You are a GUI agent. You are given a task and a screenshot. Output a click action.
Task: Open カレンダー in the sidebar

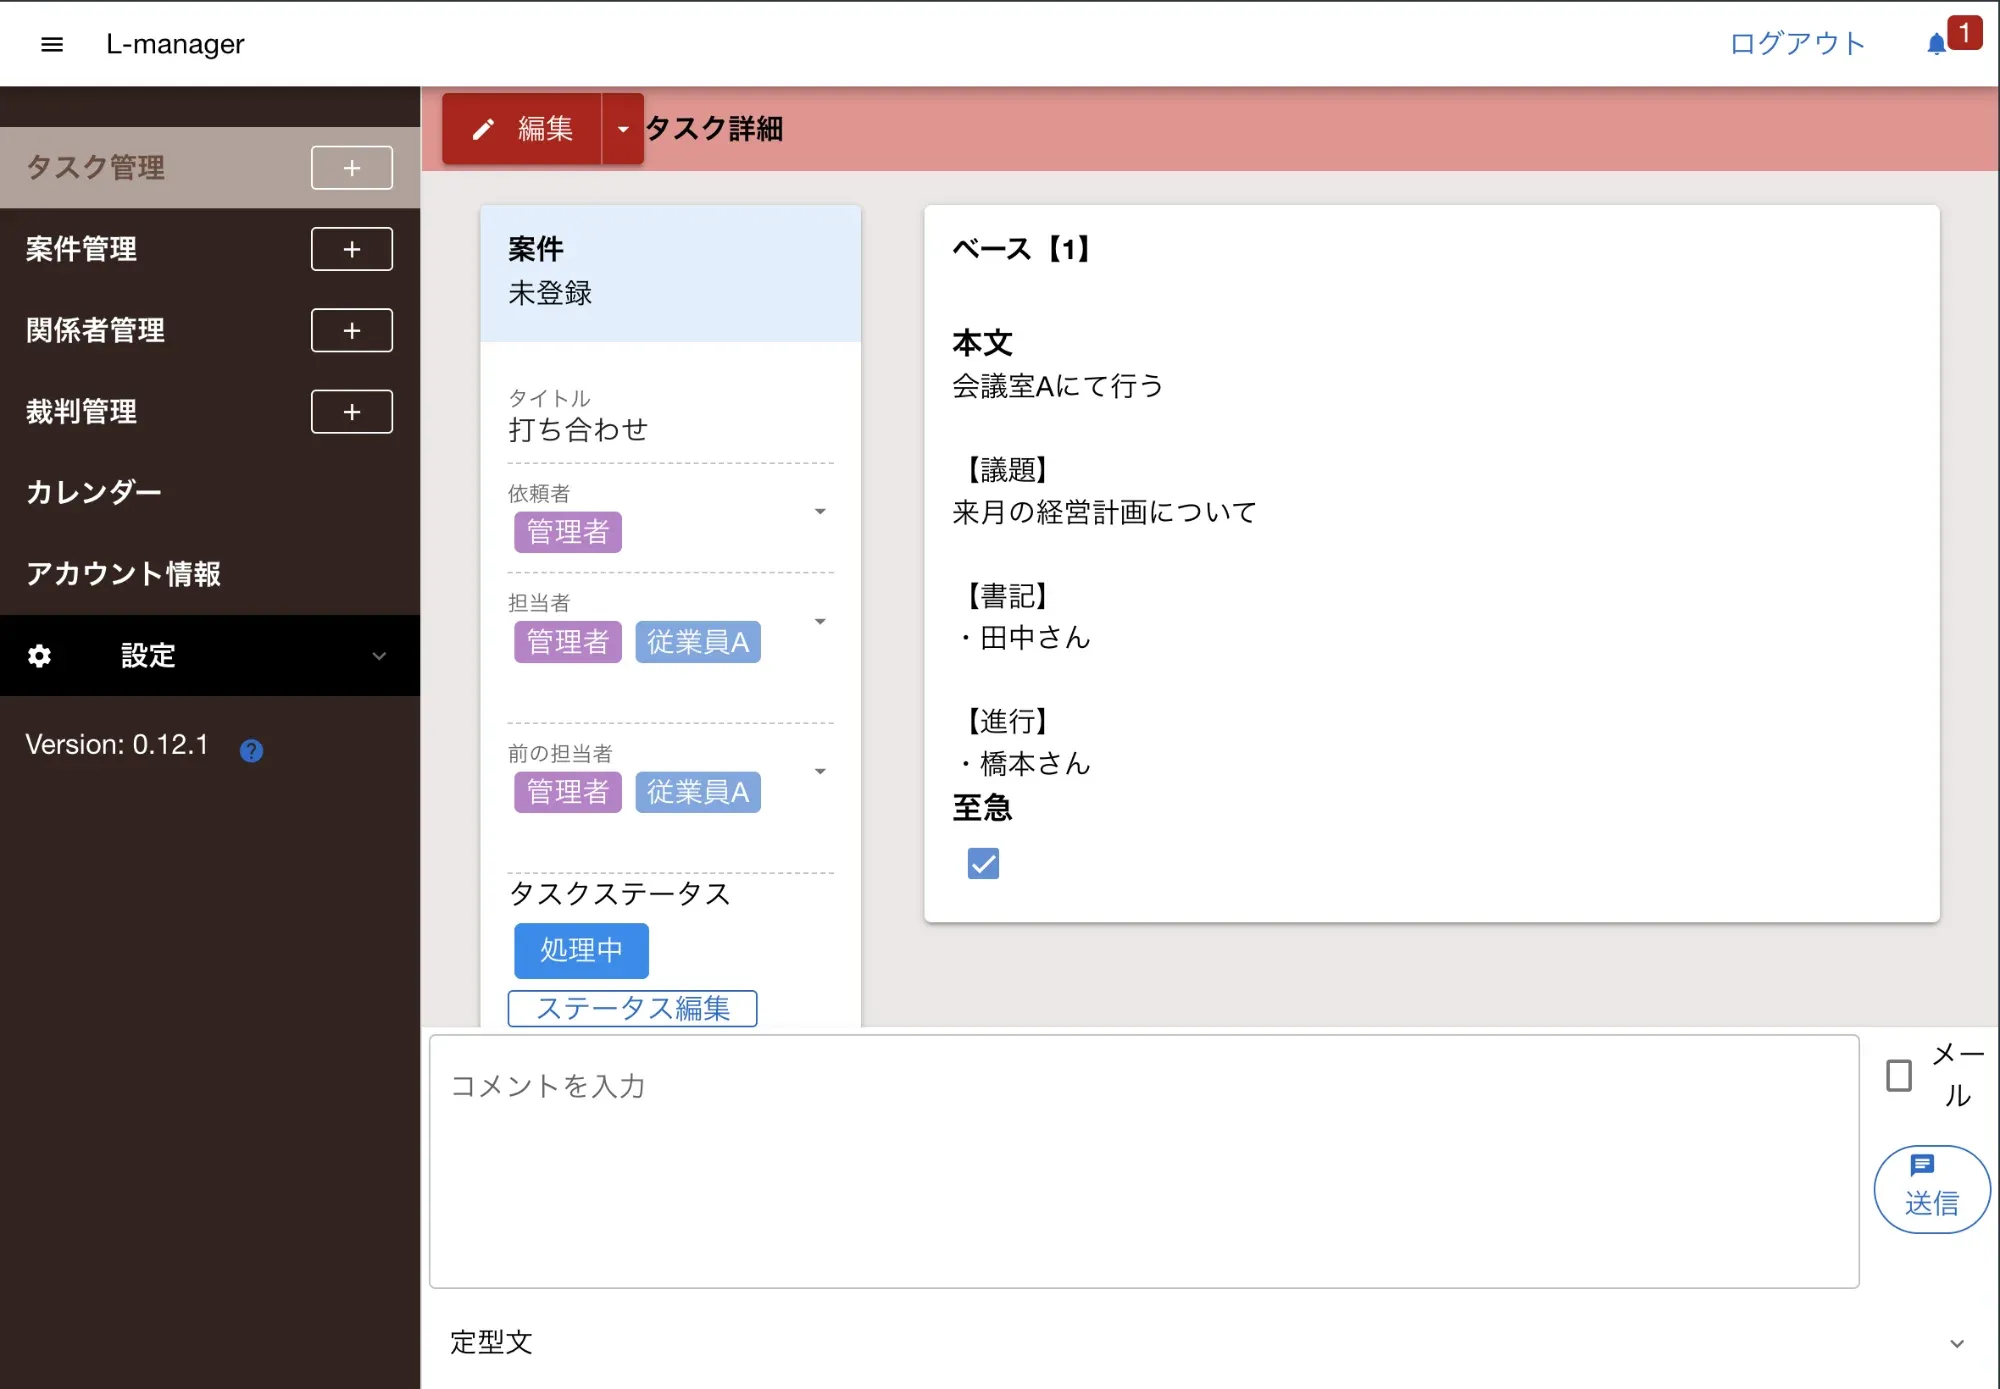click(x=94, y=493)
